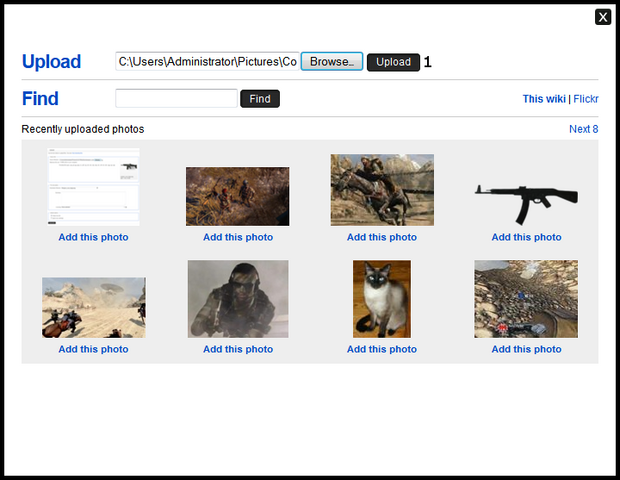The height and width of the screenshot is (480, 620).
Task: Select the upload form screenshot thumbnail
Action: click(x=93, y=187)
